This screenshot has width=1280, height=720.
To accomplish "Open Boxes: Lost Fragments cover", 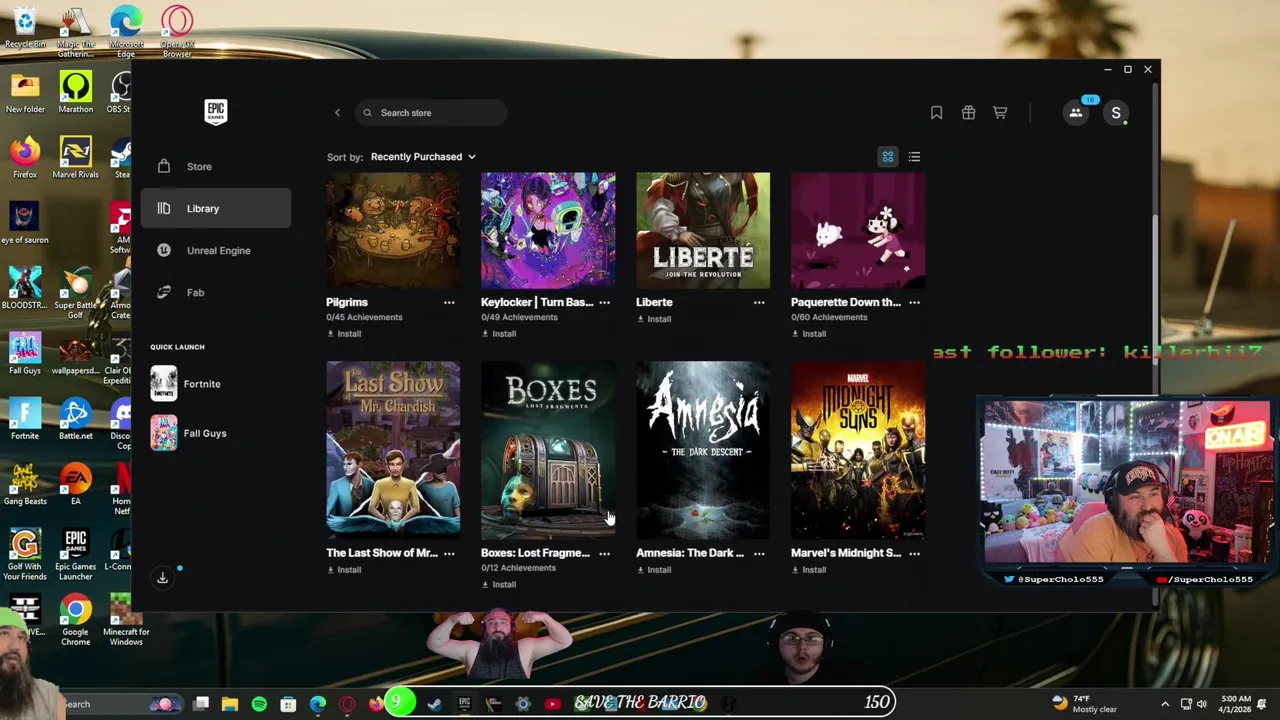I will 548,450.
